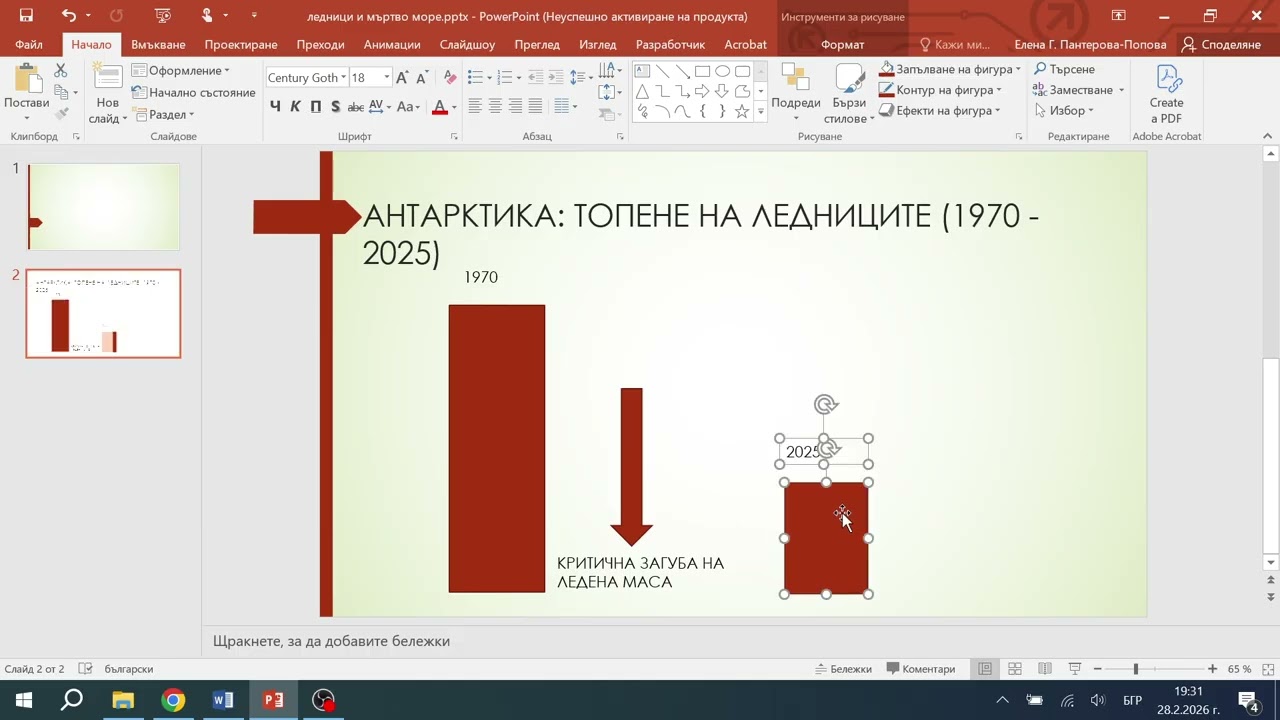
Task: Decrease font size with smaller A icon
Action: [x=422, y=78]
